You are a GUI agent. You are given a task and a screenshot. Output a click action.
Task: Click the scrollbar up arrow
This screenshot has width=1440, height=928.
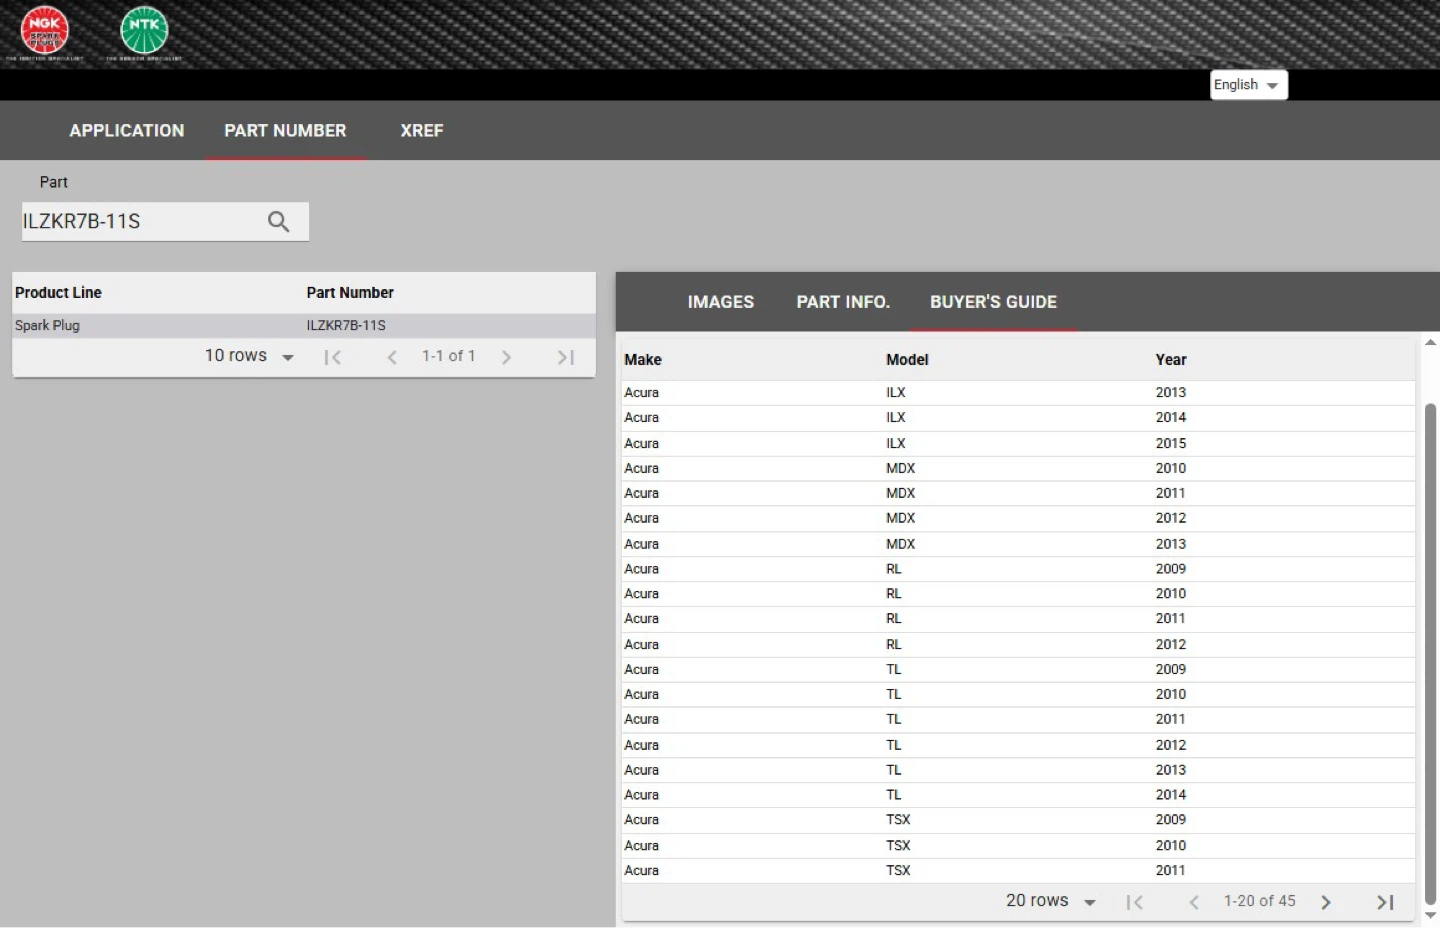coord(1430,342)
